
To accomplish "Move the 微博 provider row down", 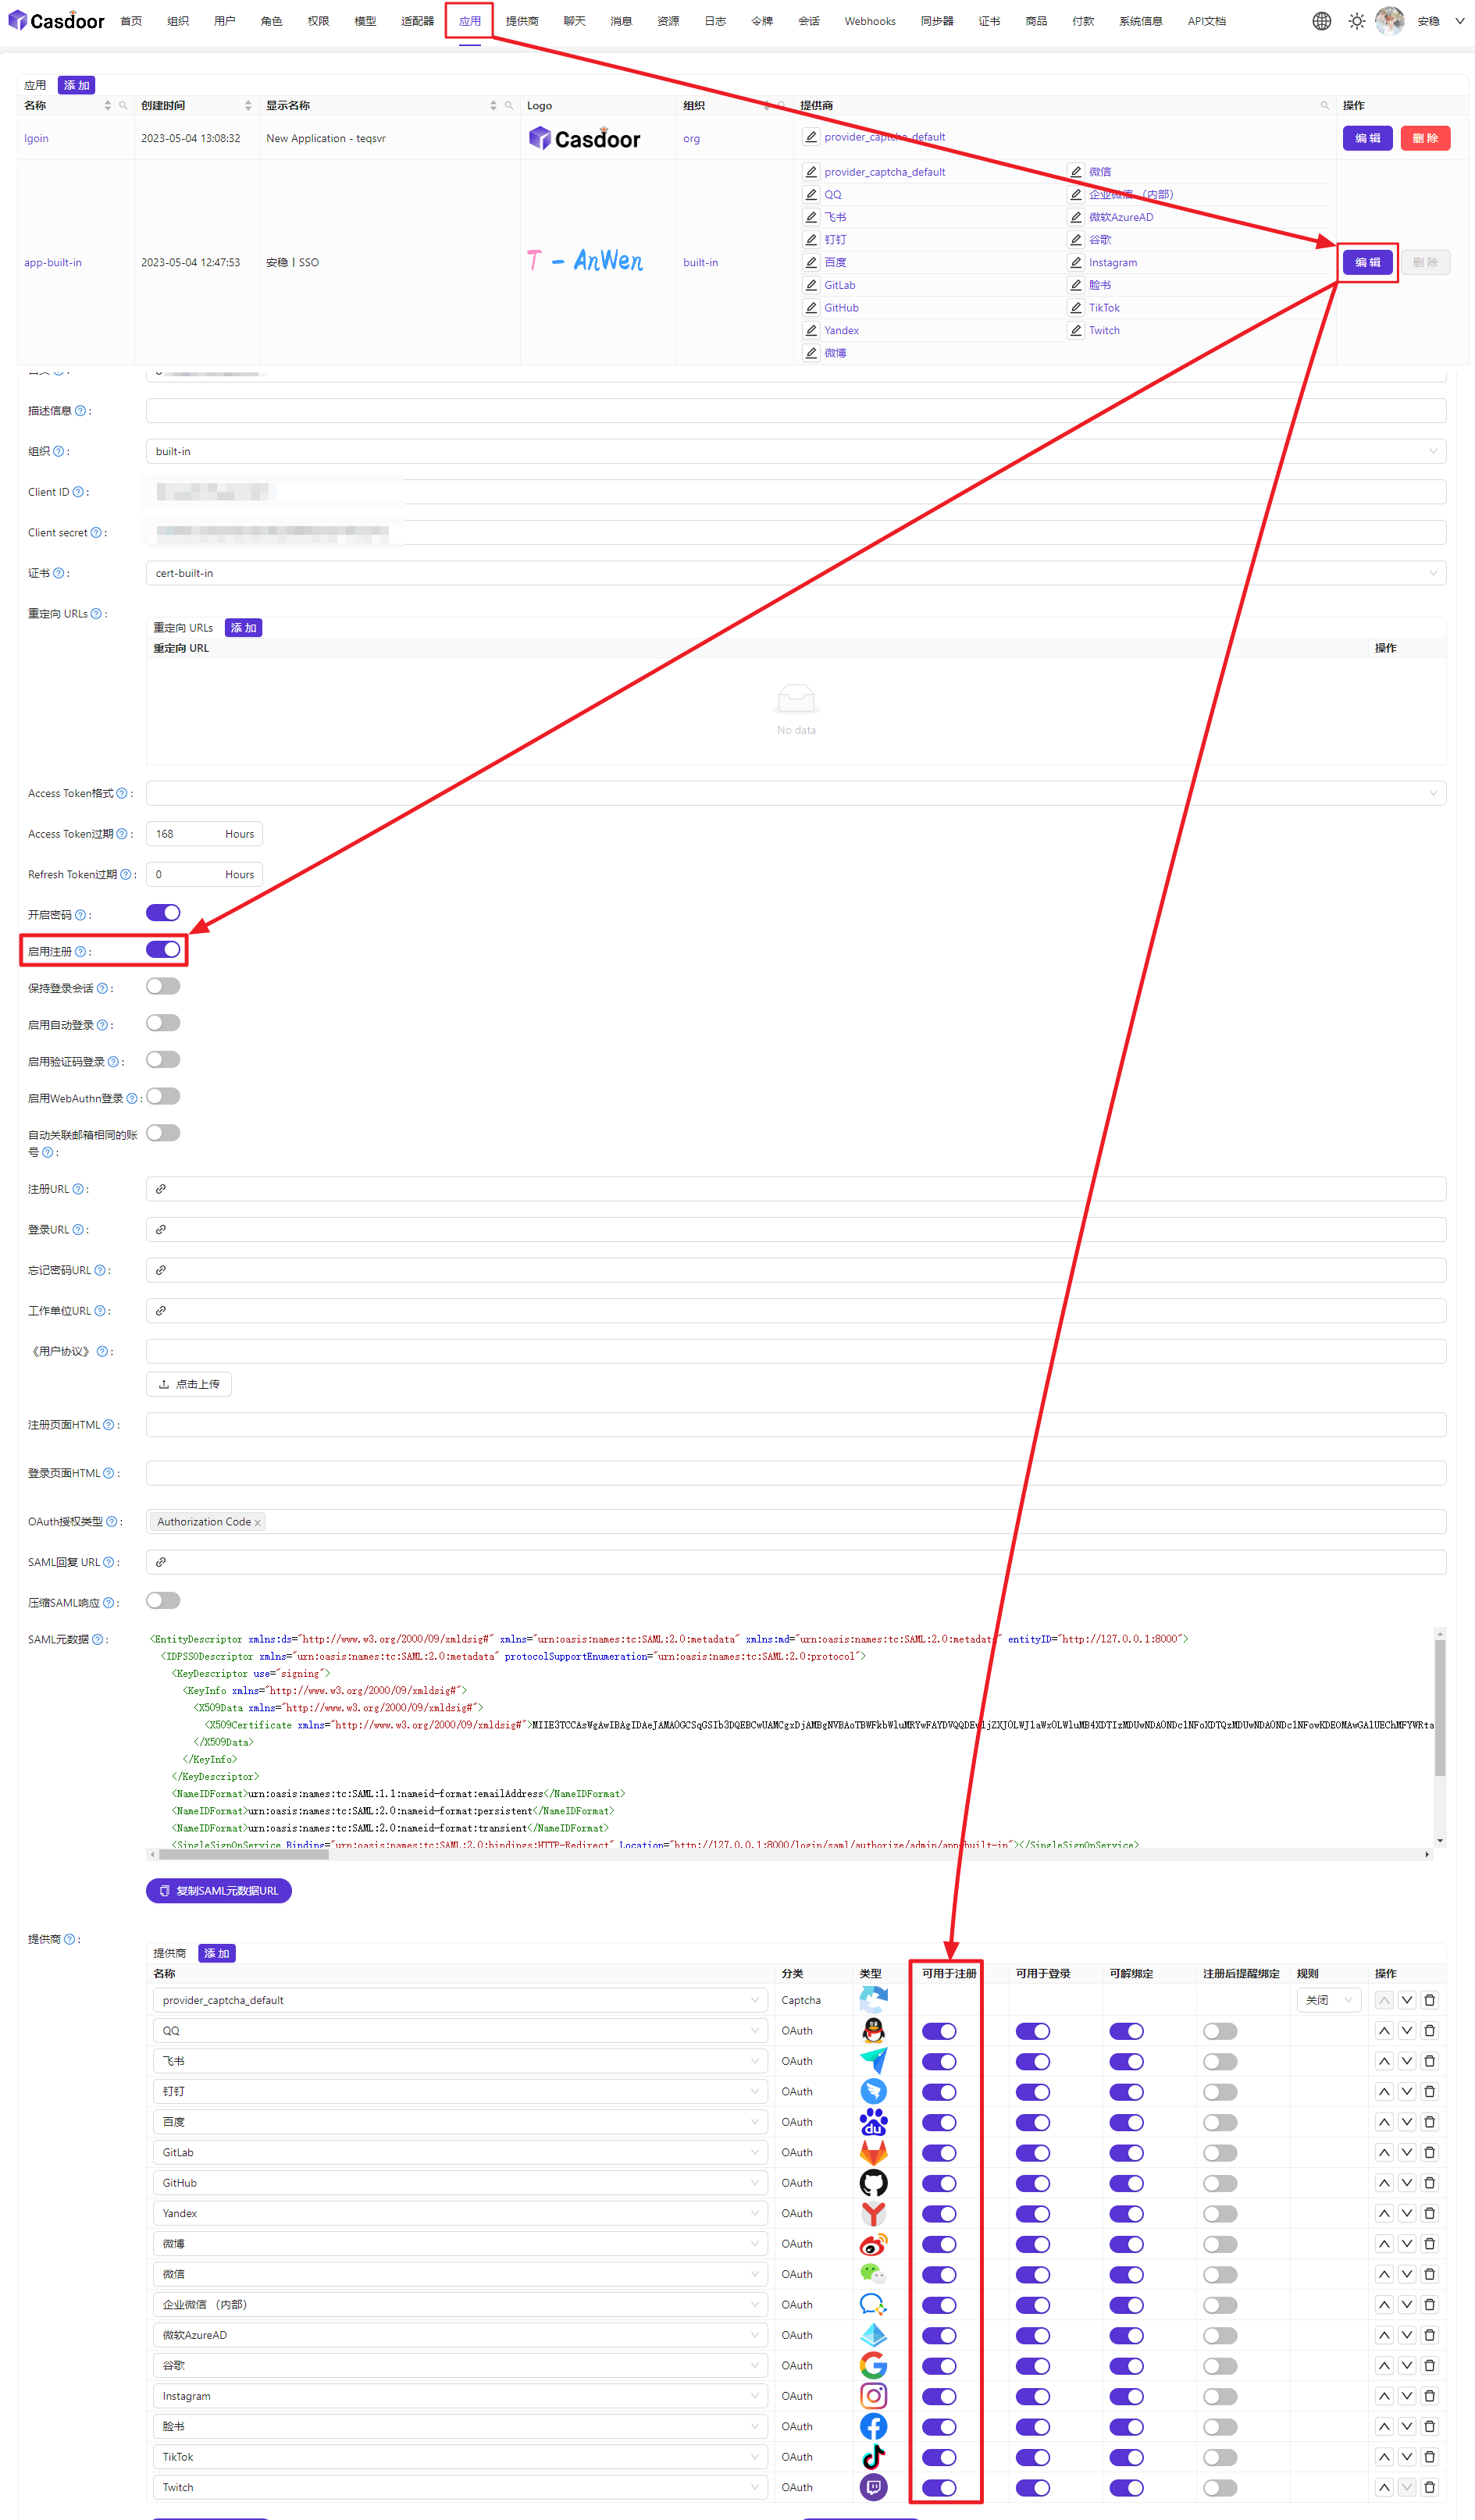I will tap(1406, 2244).
